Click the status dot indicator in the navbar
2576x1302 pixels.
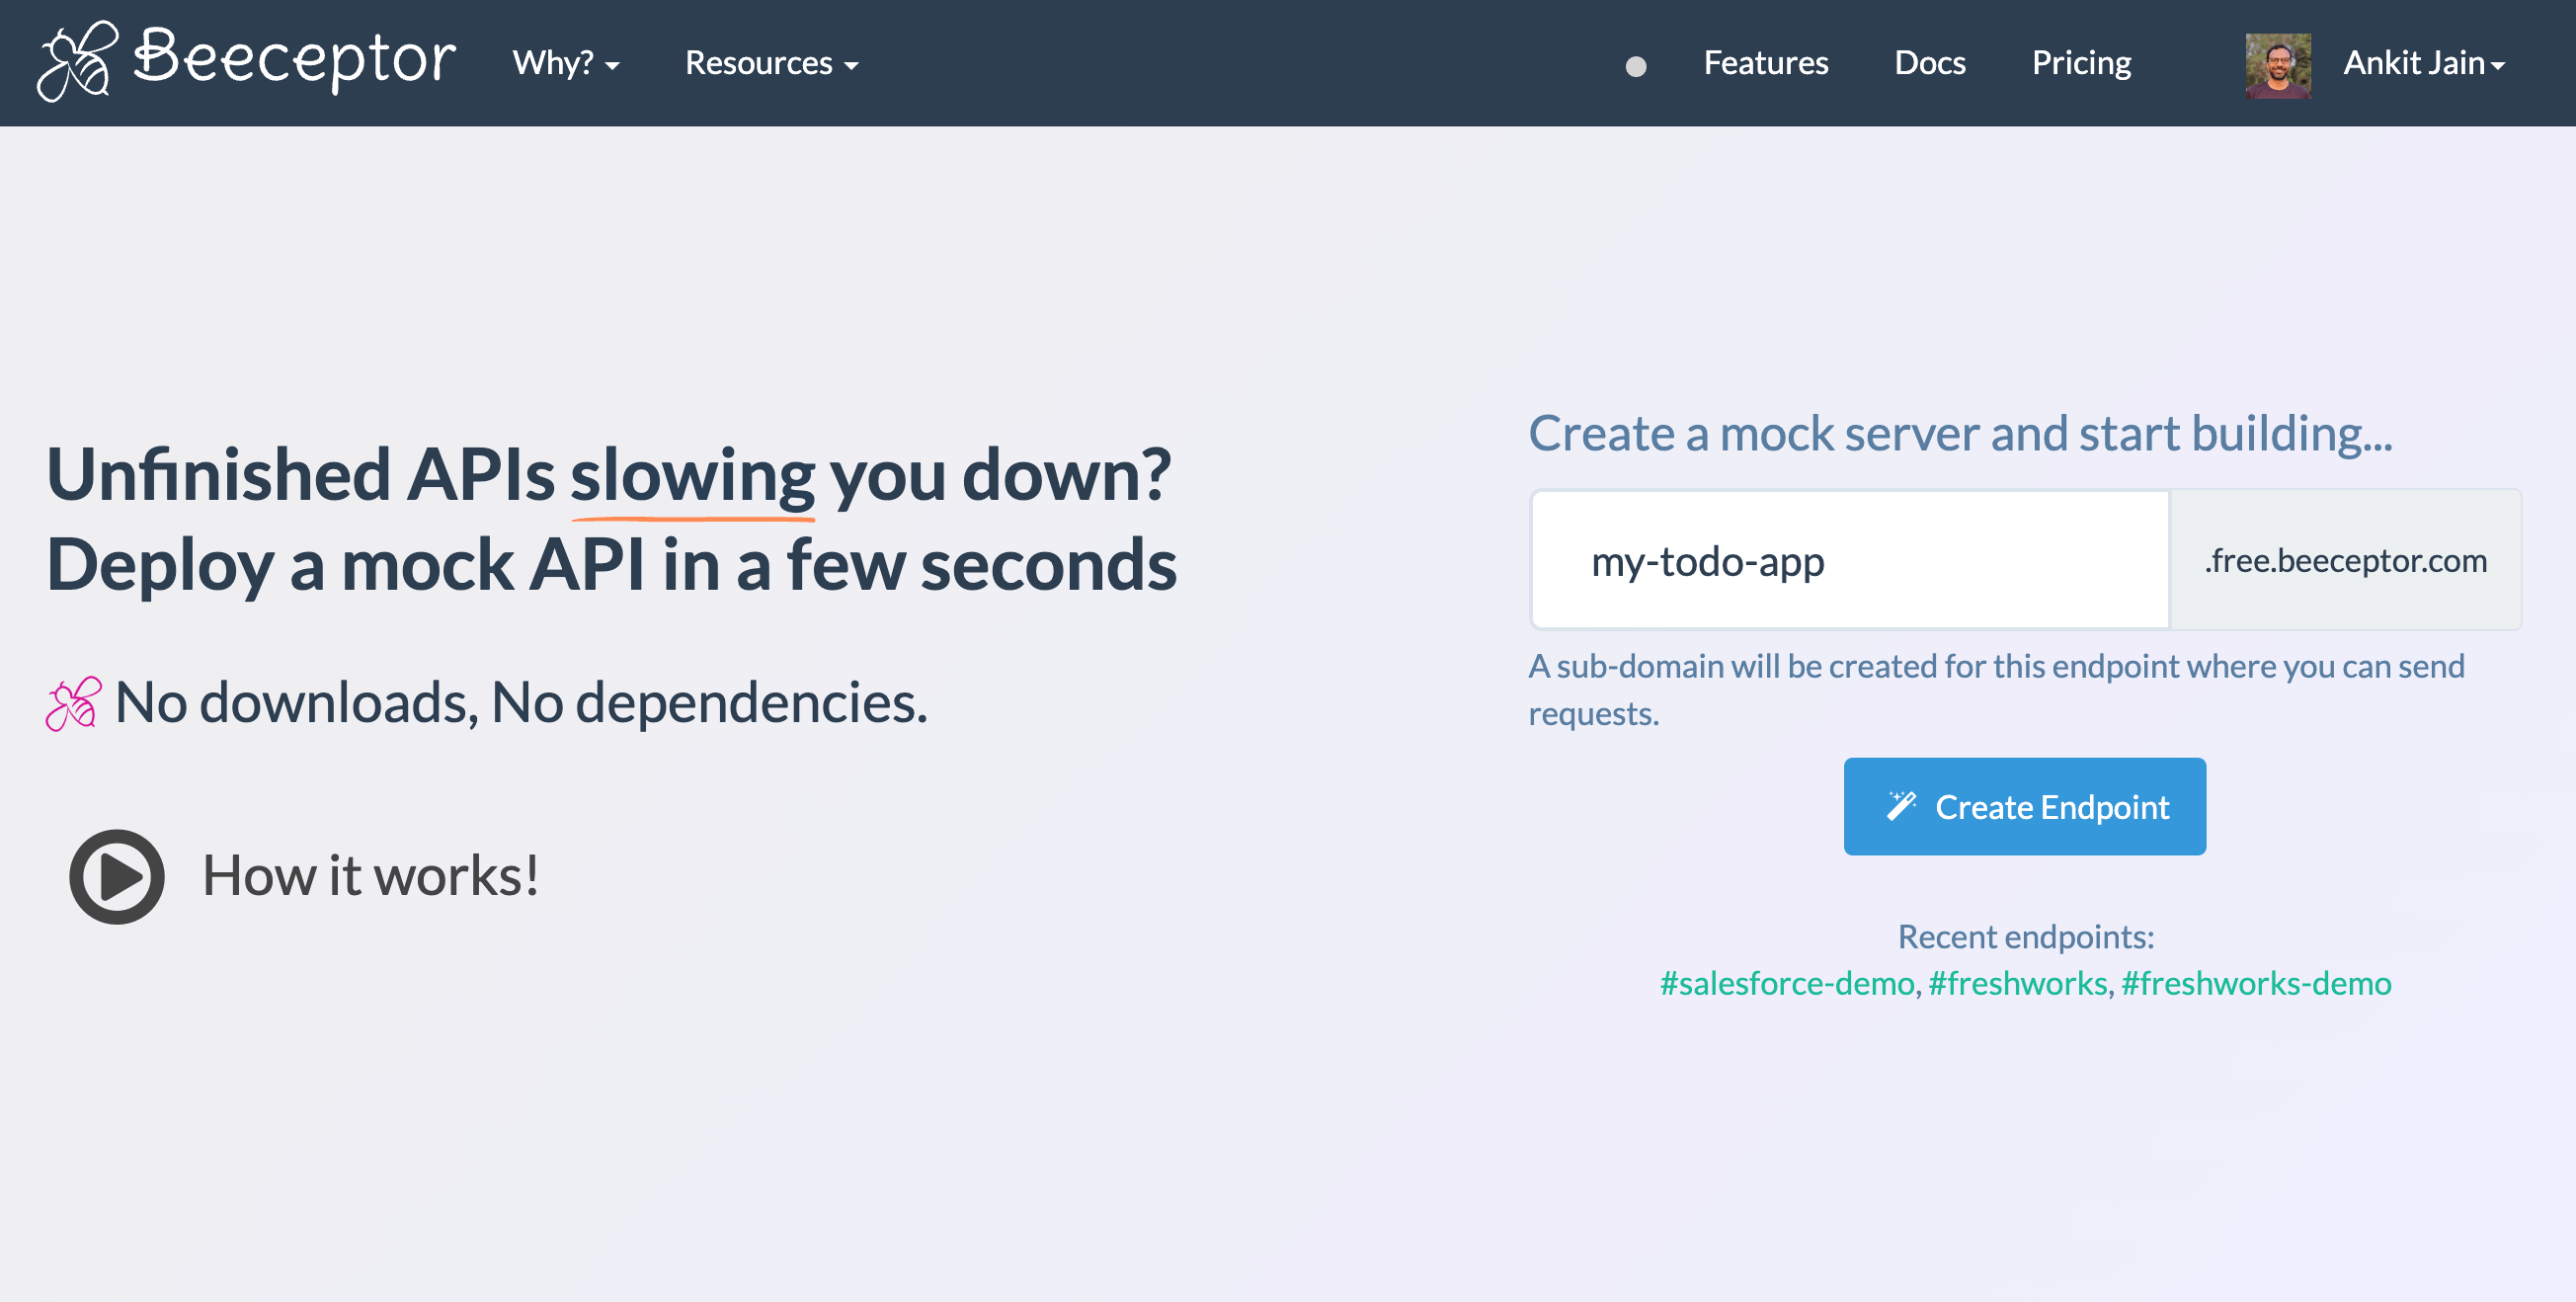[x=1636, y=67]
